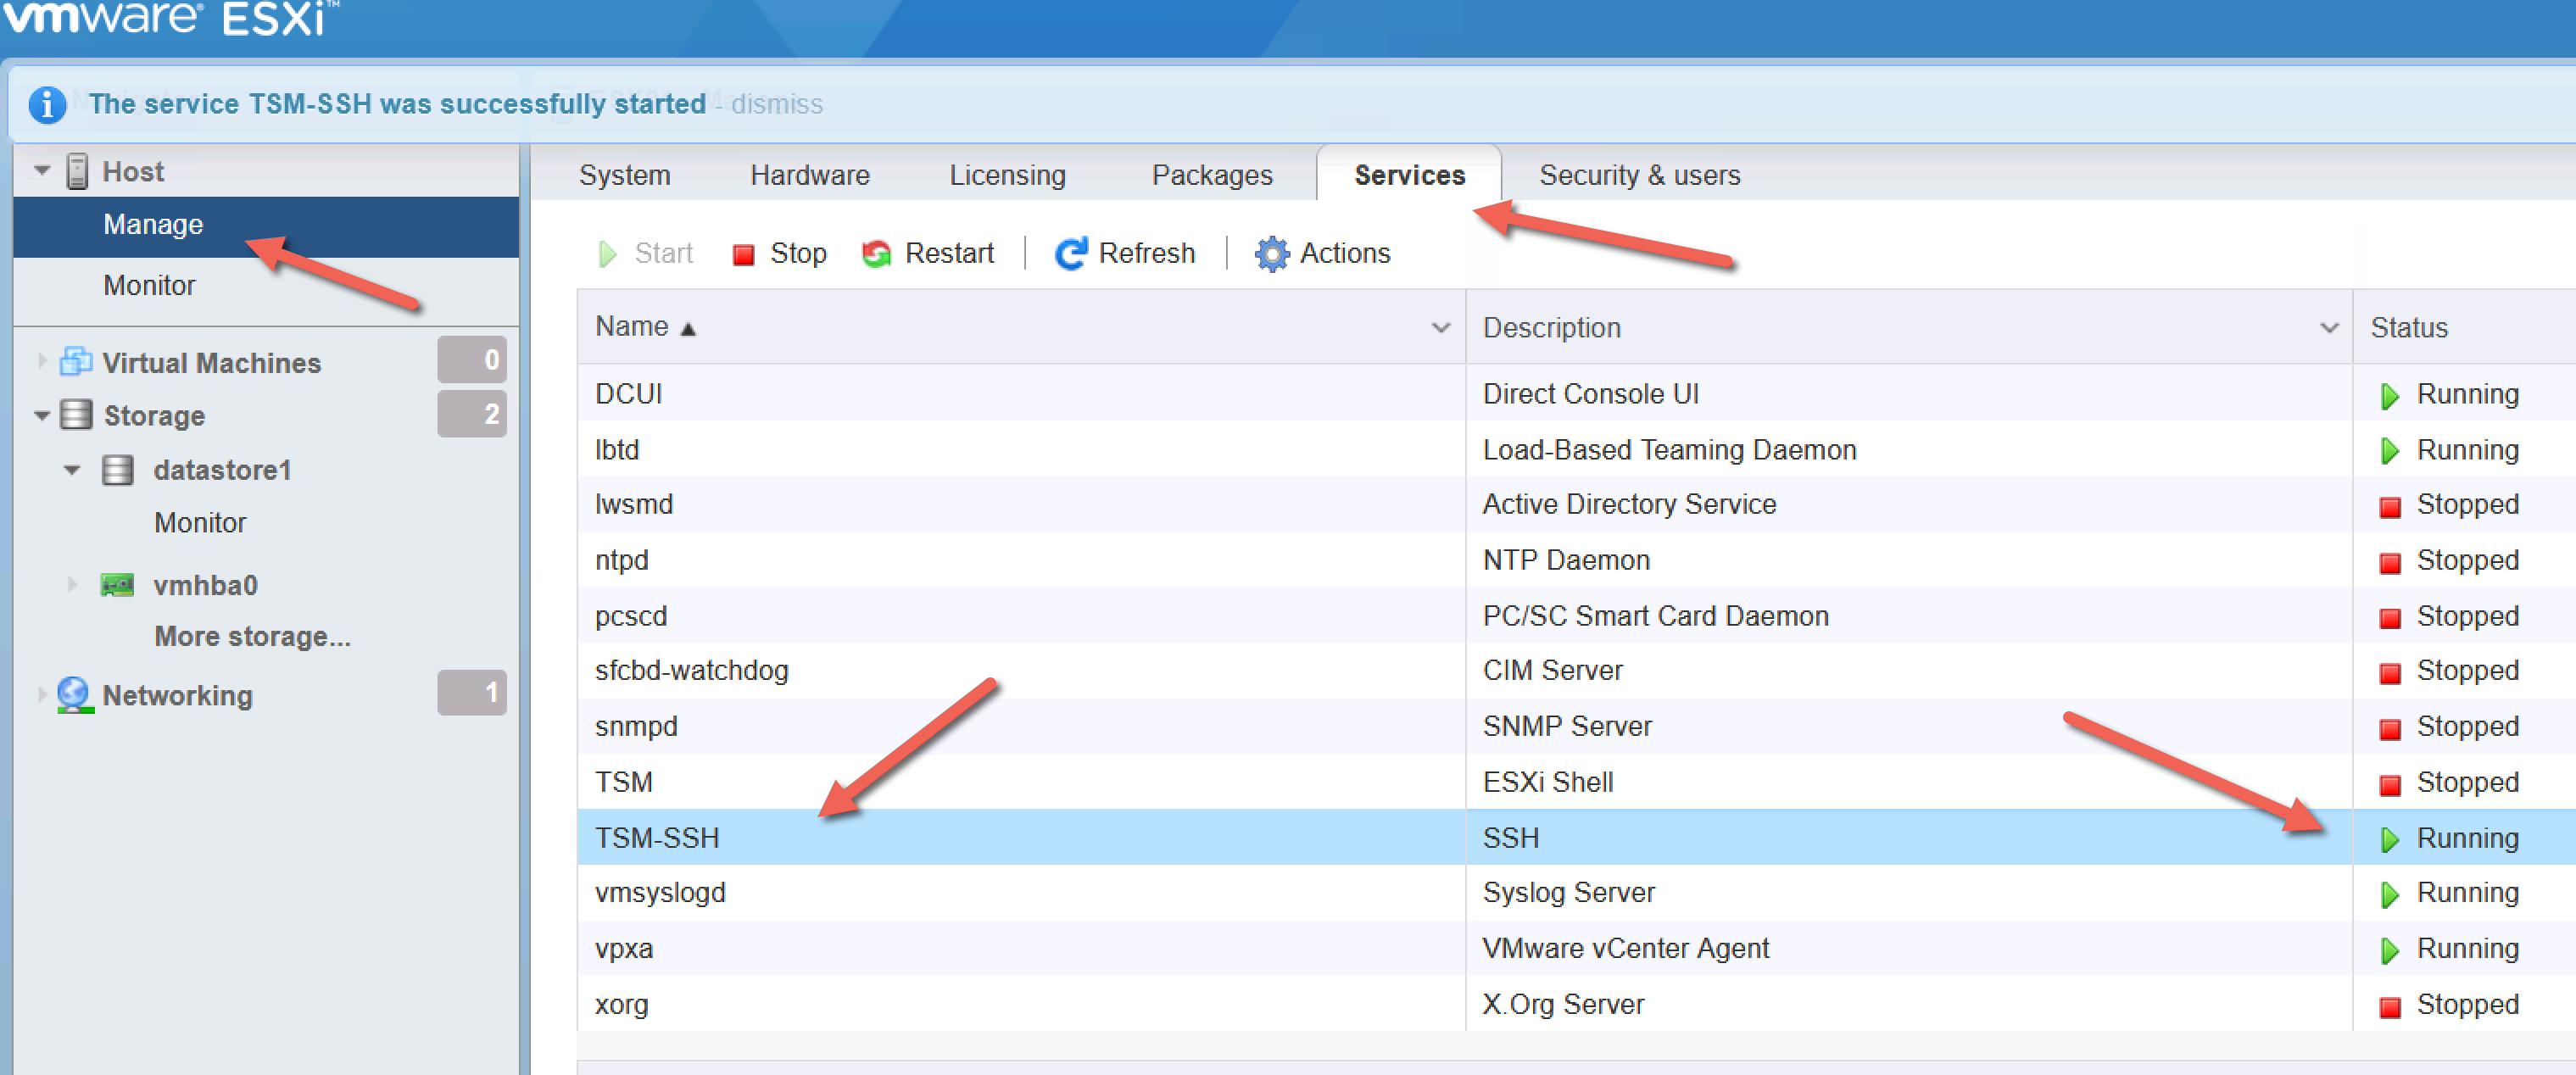Screen dimensions: 2576x1075
Task: Open the Actions gear icon
Action: click(1270, 253)
